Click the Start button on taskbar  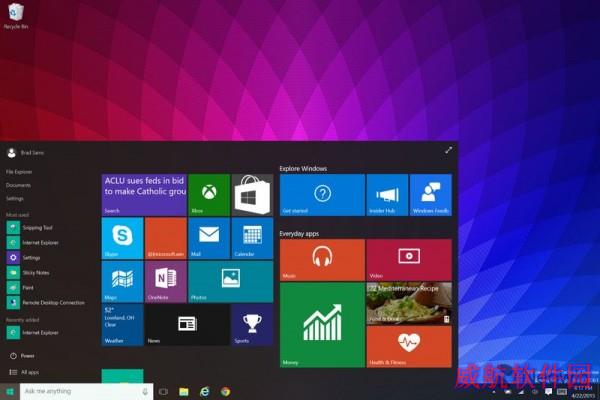[10, 392]
